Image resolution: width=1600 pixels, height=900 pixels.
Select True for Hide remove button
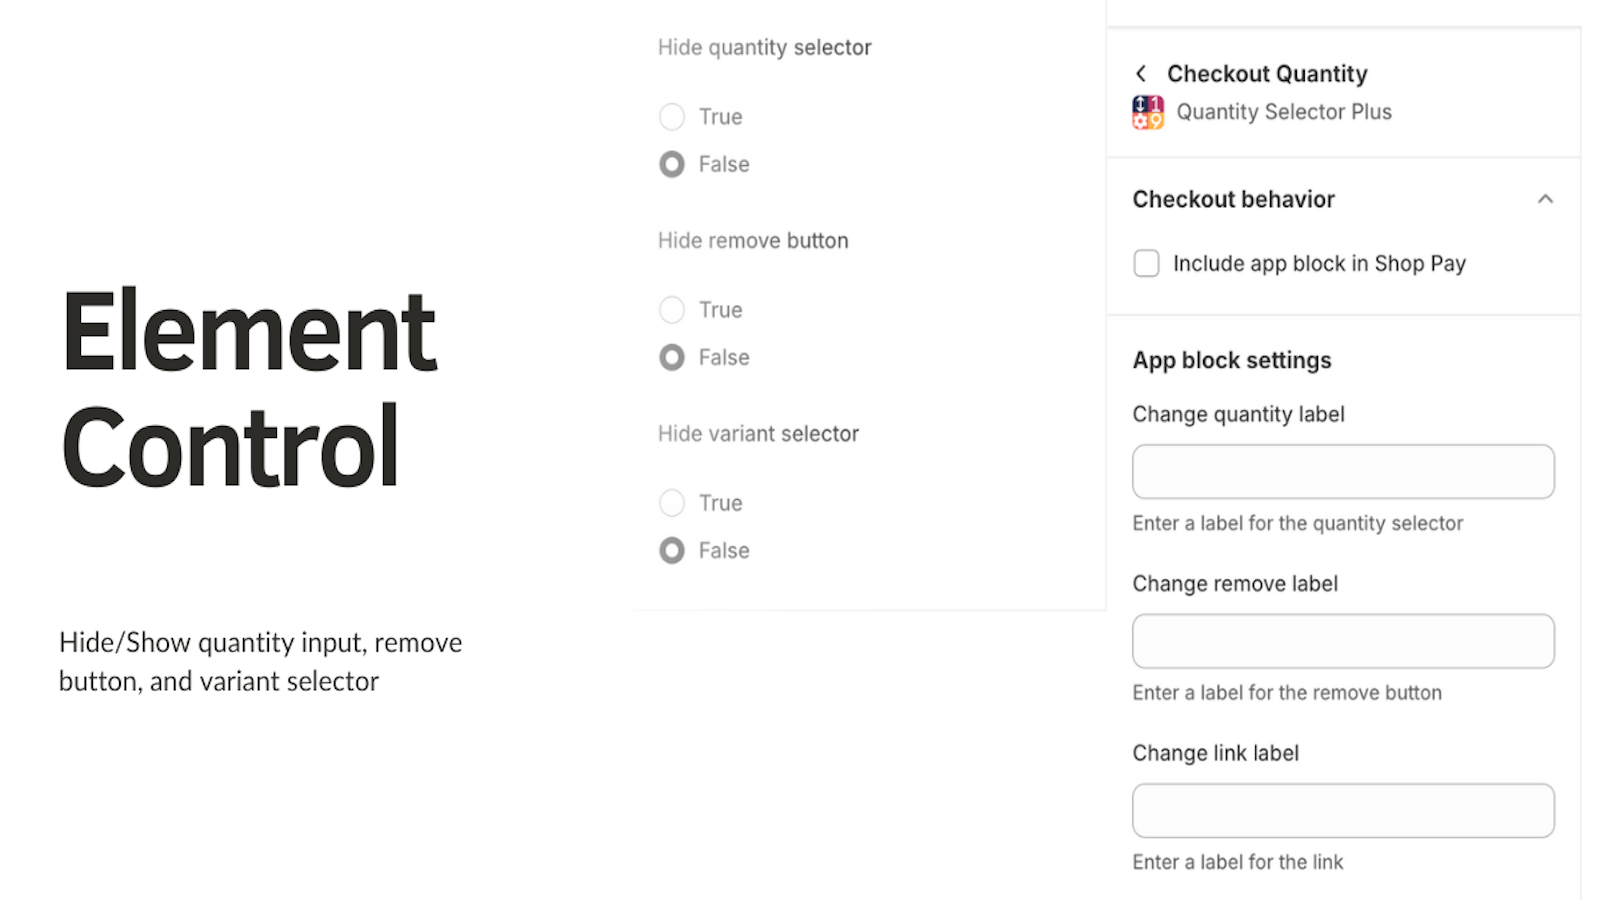[x=672, y=310]
